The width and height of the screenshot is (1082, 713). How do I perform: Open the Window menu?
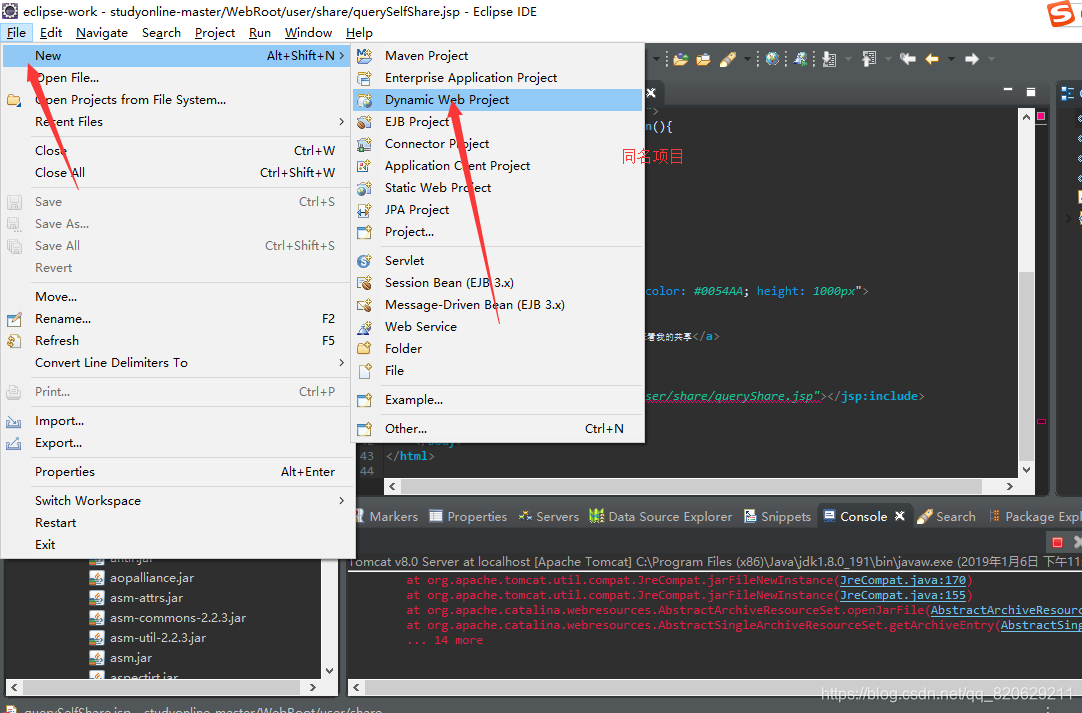[308, 32]
